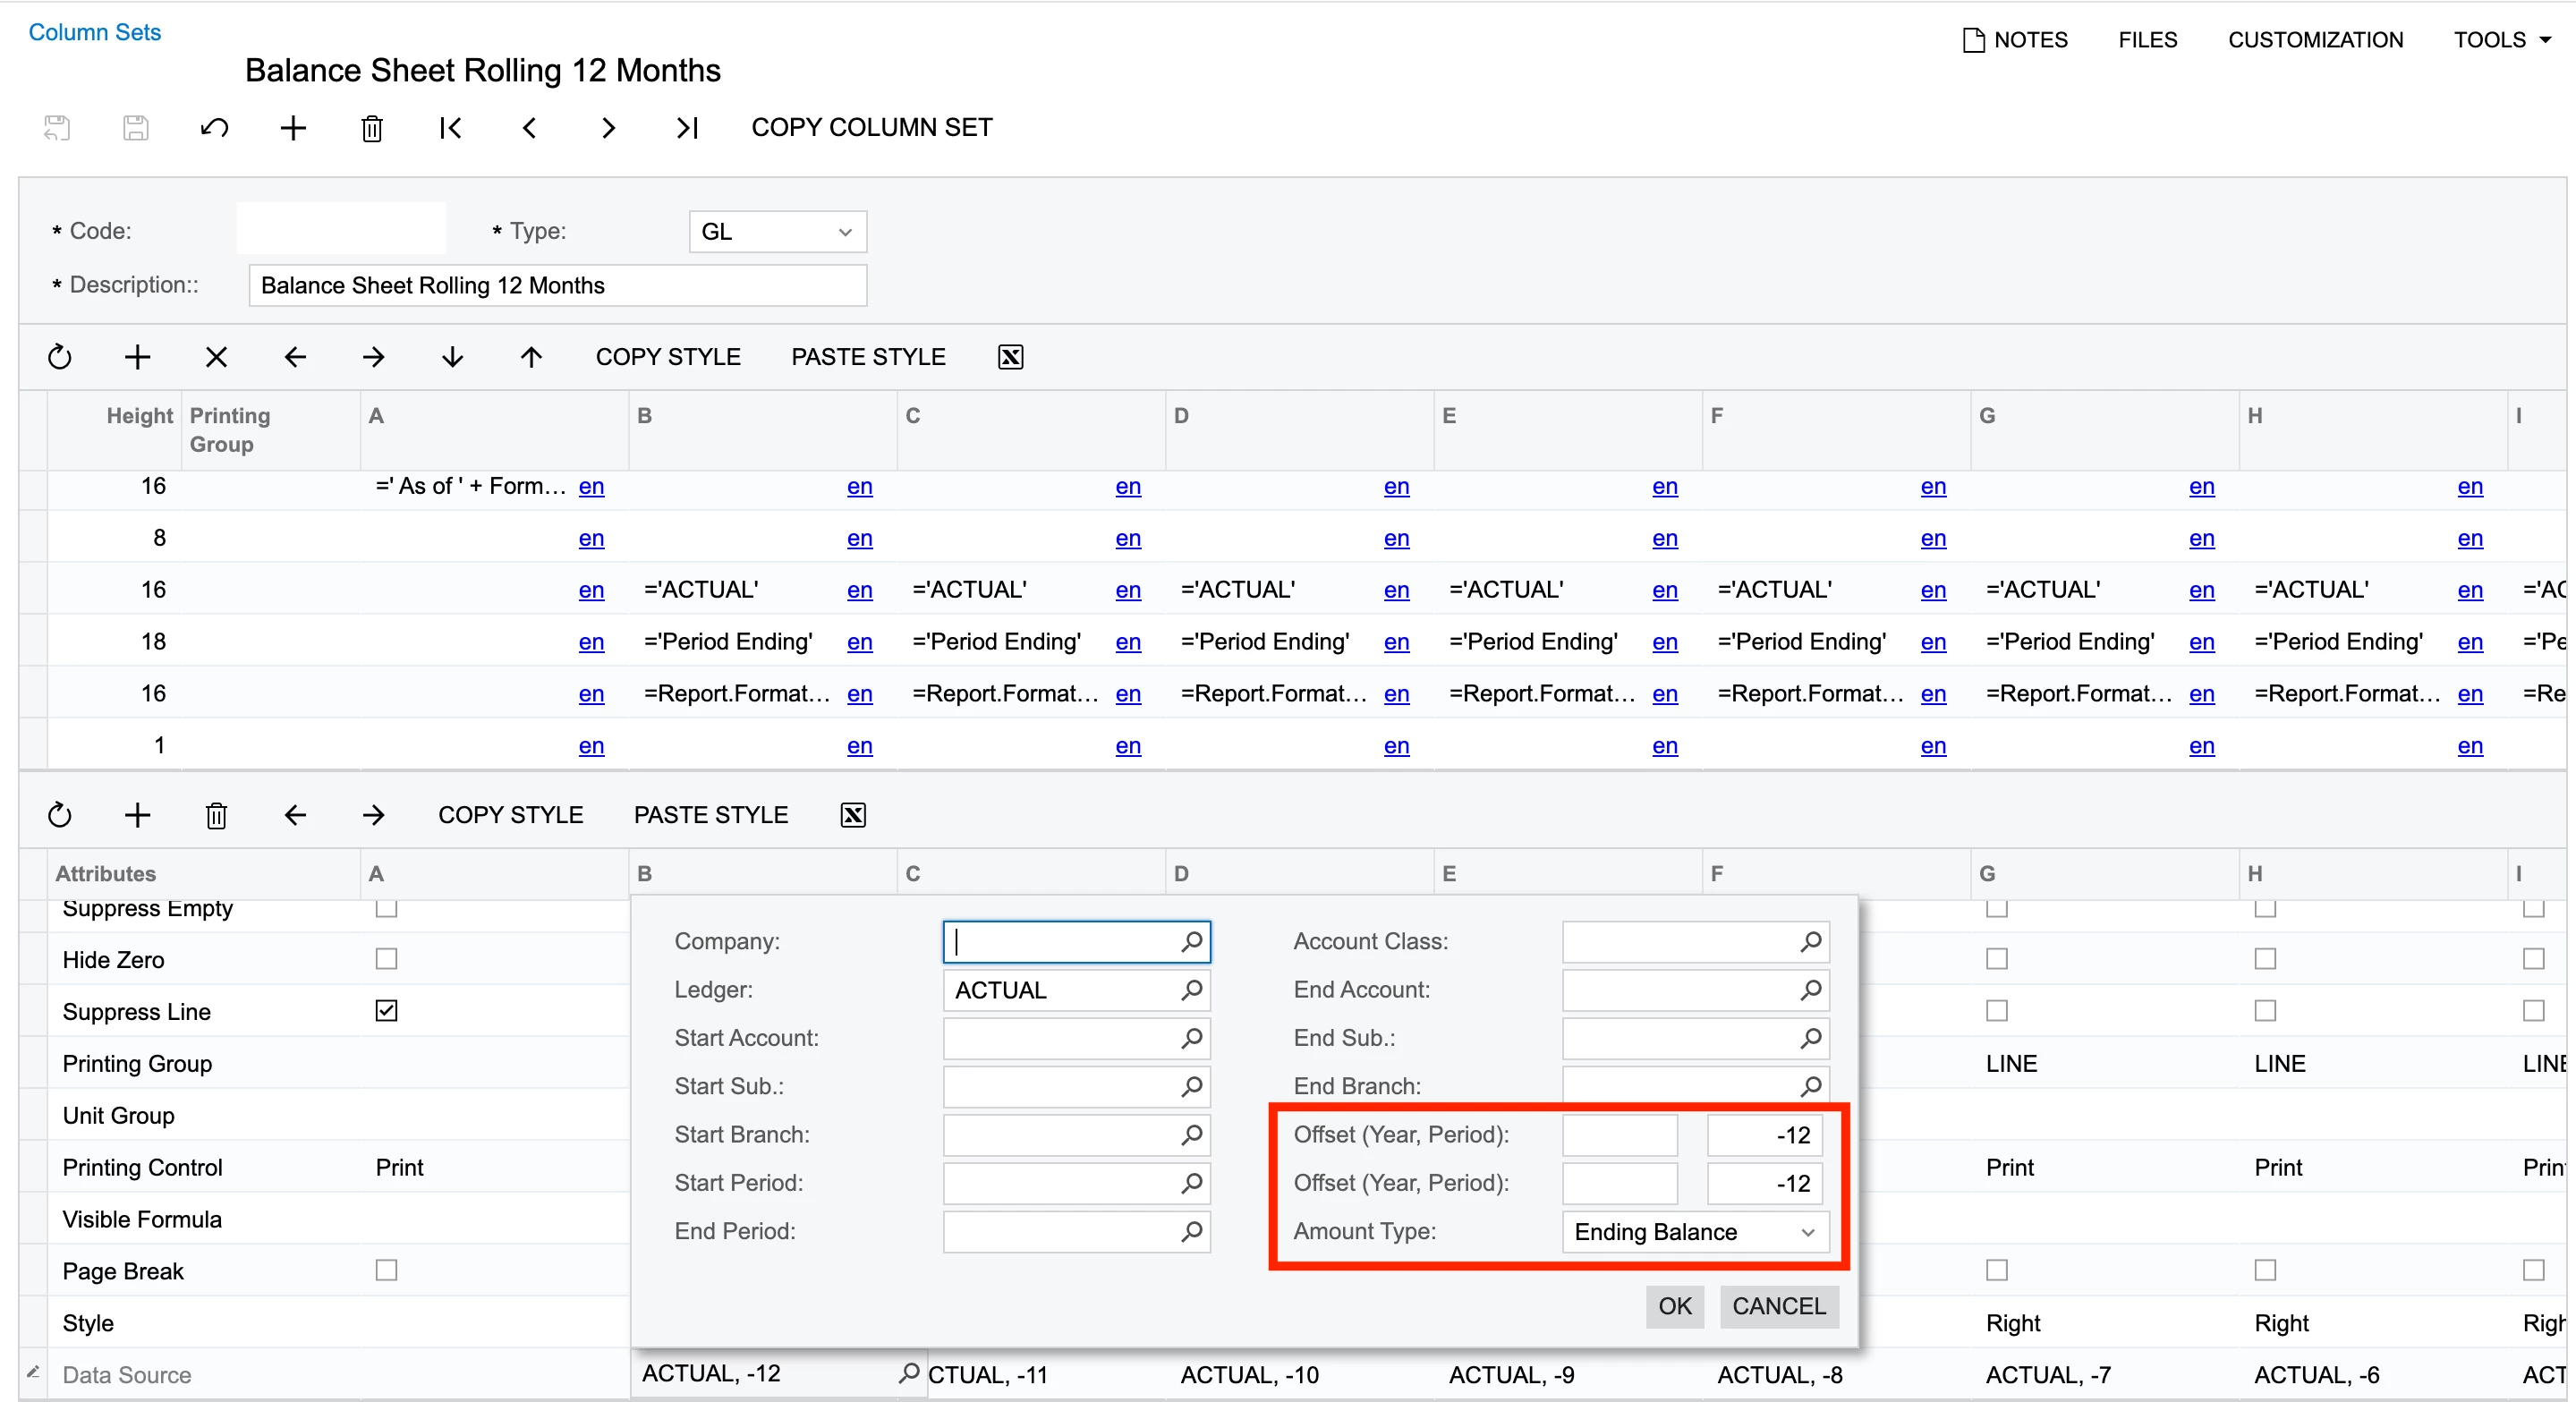Viewport: 2576px width, 1402px height.
Task: Click the Save disk icon
Action: [x=136, y=128]
